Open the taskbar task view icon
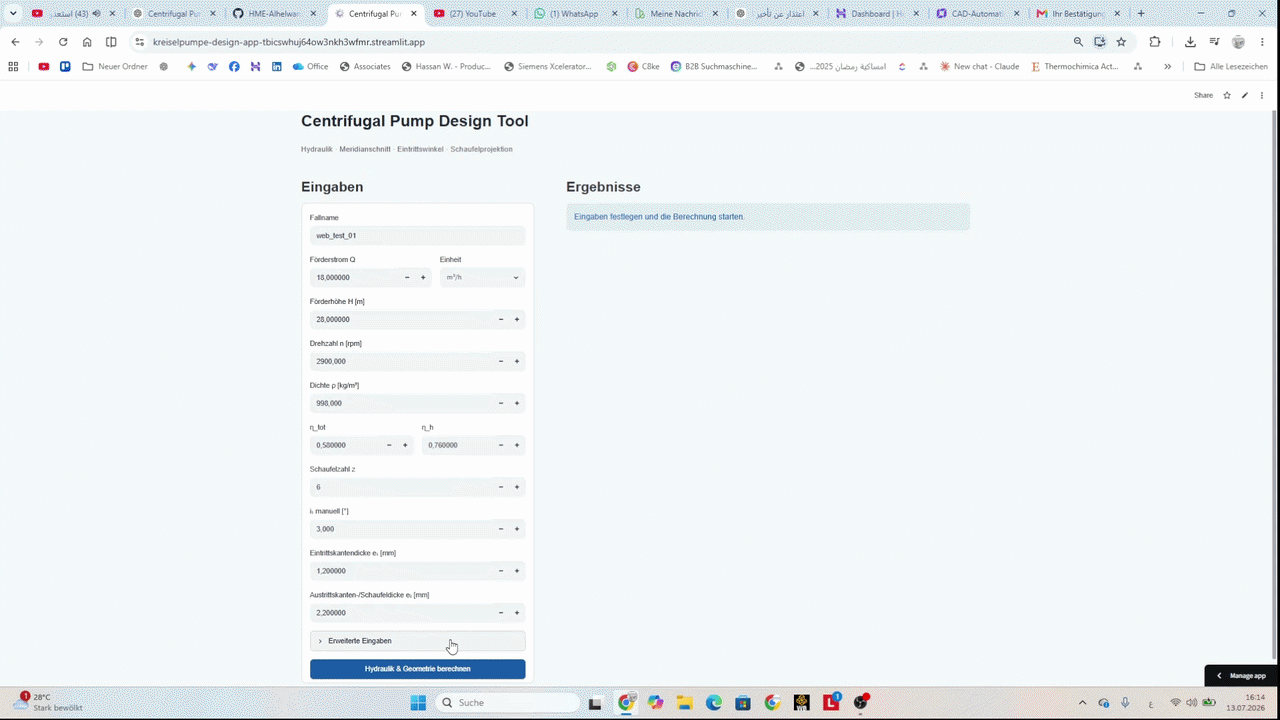1280x720 pixels. (595, 702)
